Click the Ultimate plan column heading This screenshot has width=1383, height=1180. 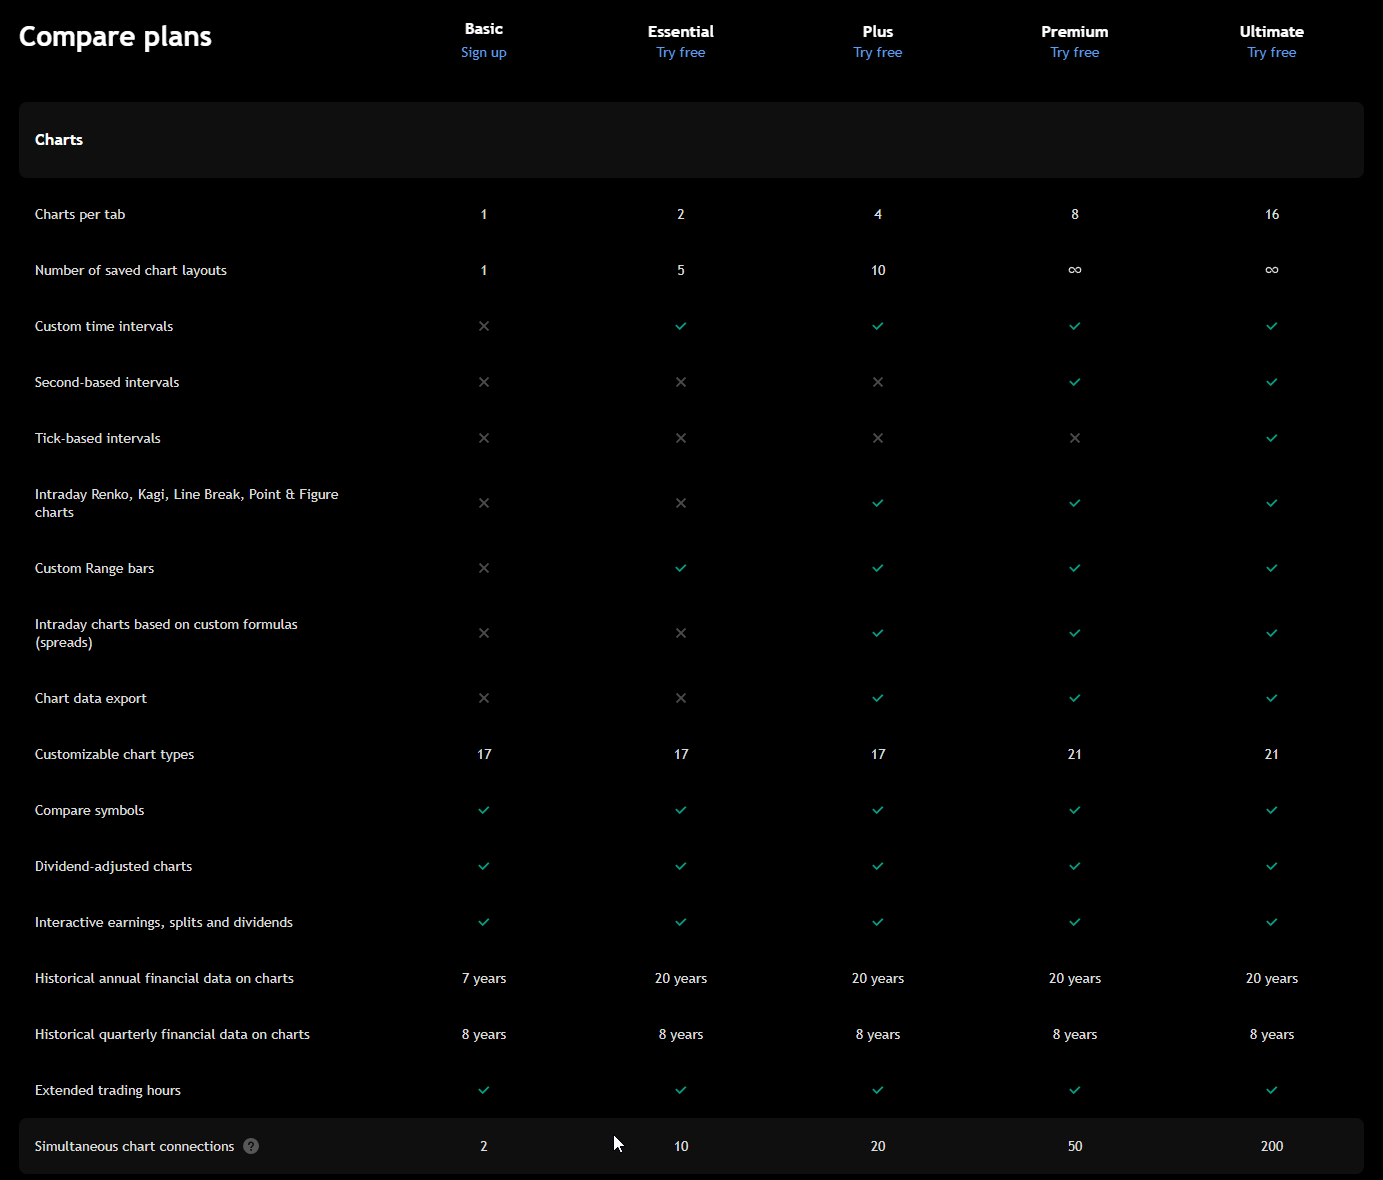pyautogui.click(x=1271, y=31)
